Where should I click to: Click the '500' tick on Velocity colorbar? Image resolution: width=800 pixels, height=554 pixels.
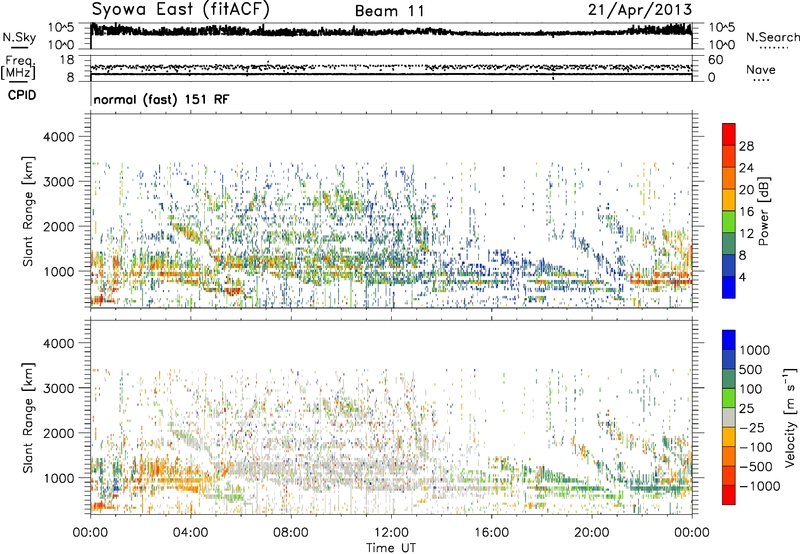tap(751, 369)
